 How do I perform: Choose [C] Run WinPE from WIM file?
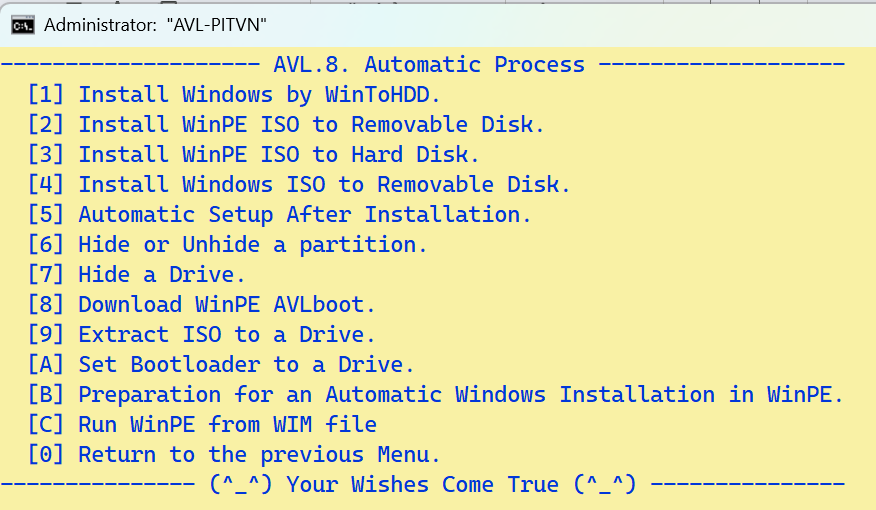pos(202,425)
